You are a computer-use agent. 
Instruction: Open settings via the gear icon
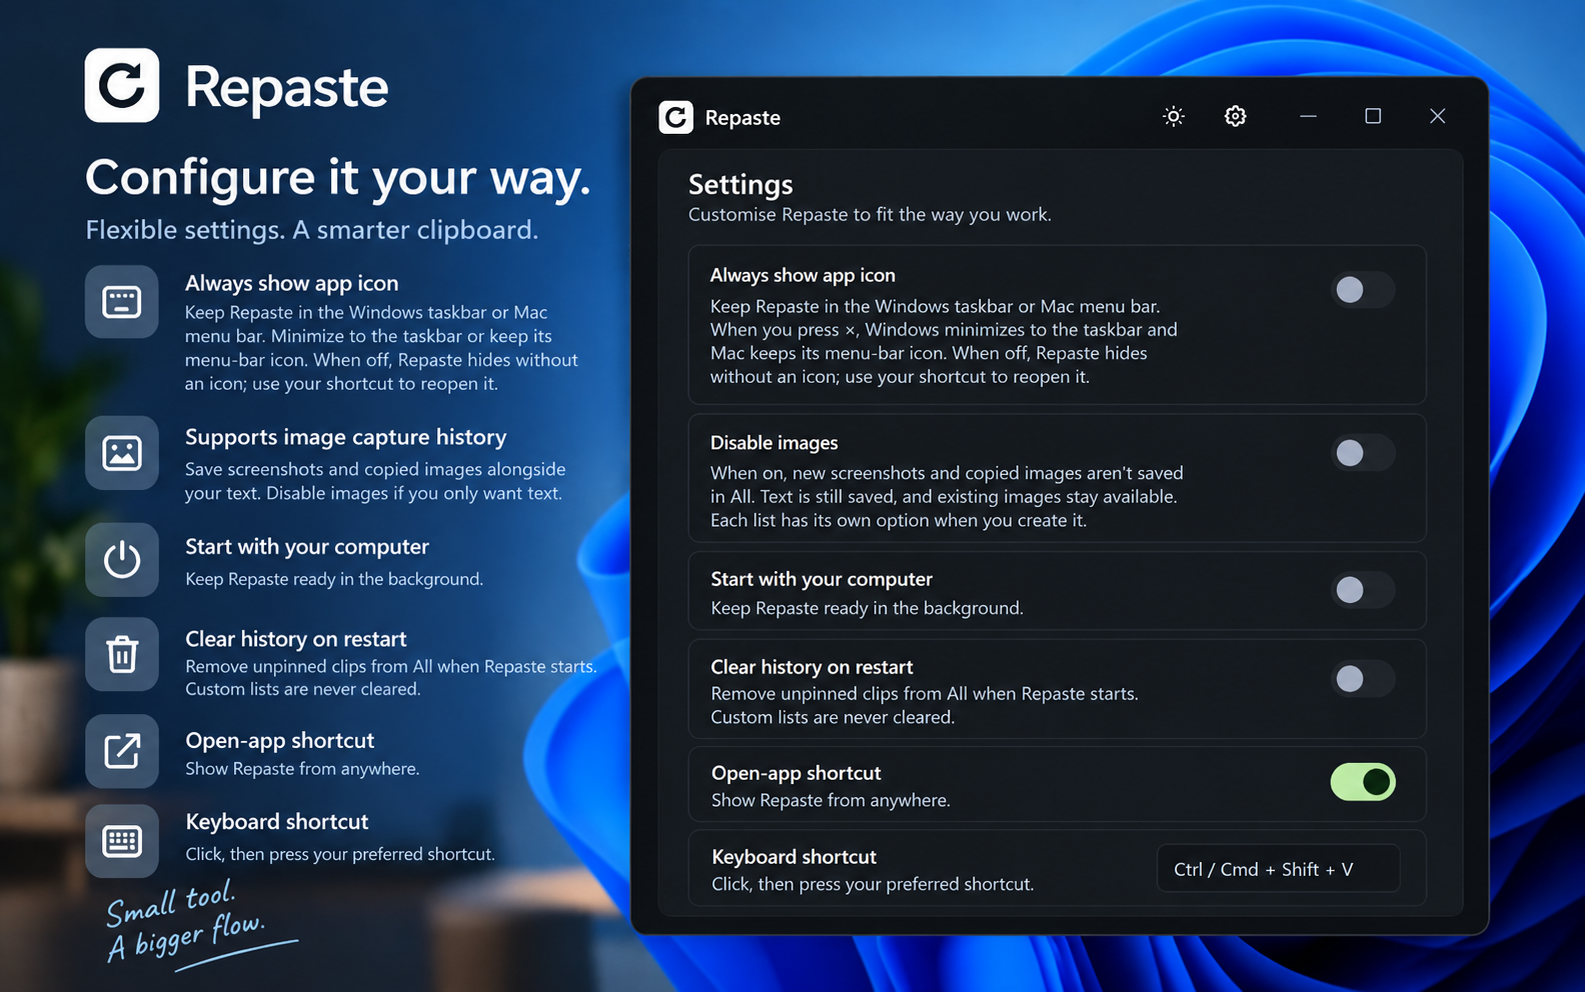(1235, 116)
